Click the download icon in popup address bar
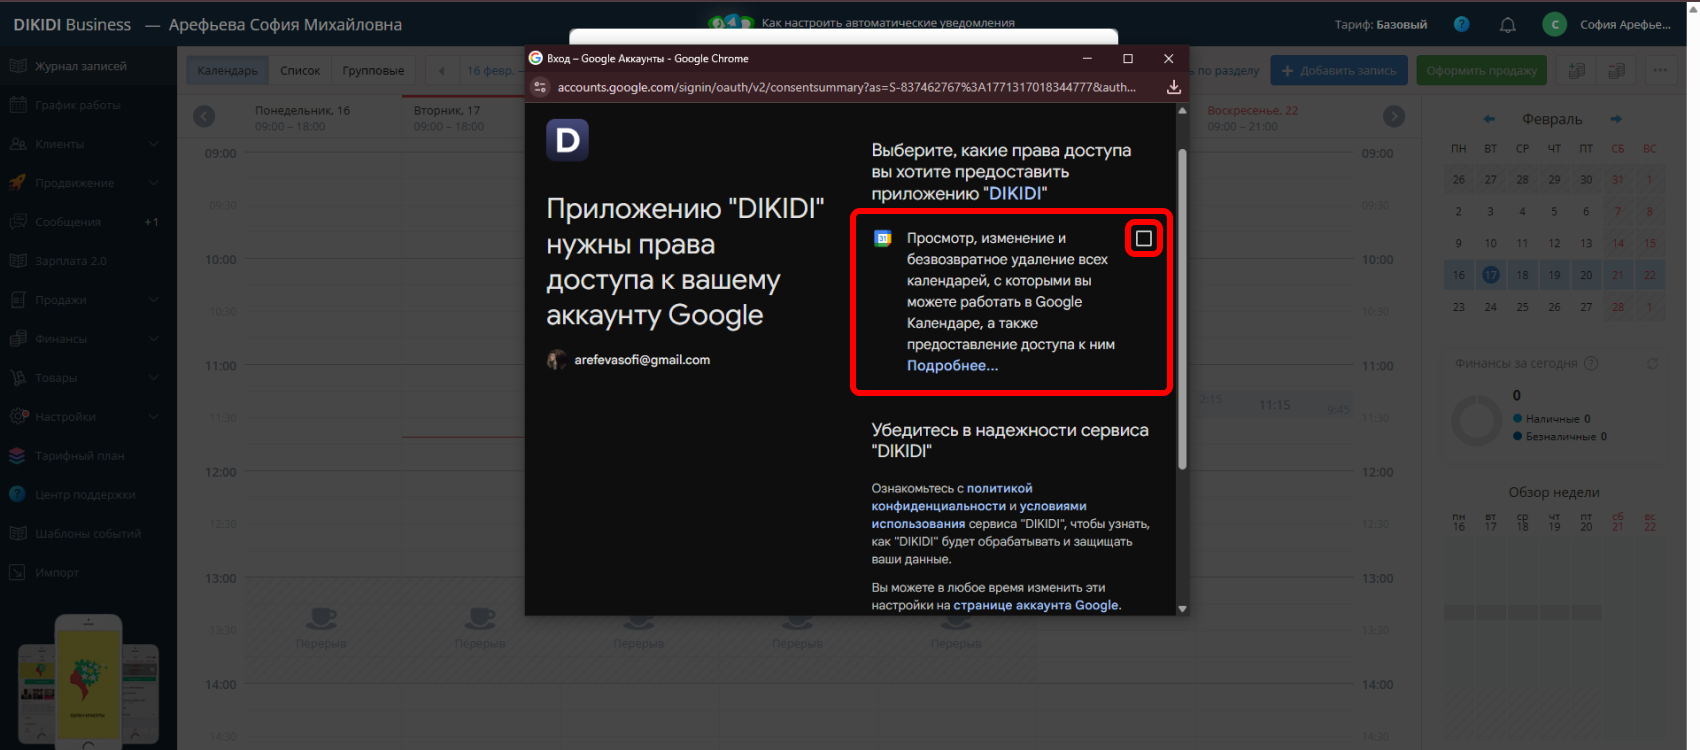Screen dimensions: 1700x750 pos(1174,87)
